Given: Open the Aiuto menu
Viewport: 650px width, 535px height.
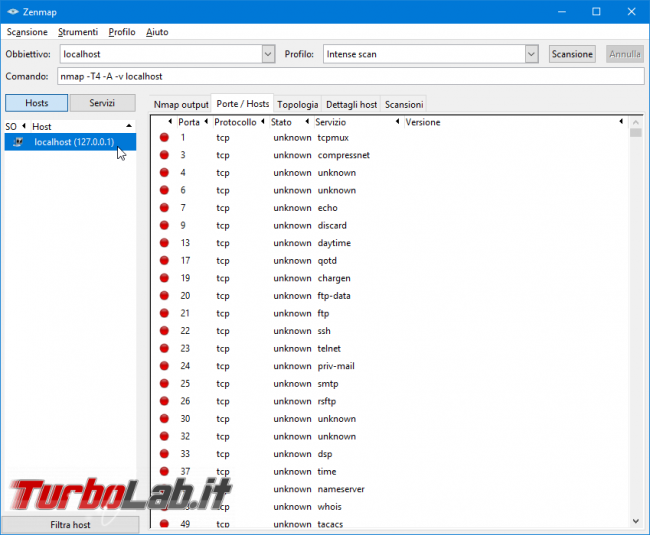Looking at the screenshot, I should coord(157,32).
